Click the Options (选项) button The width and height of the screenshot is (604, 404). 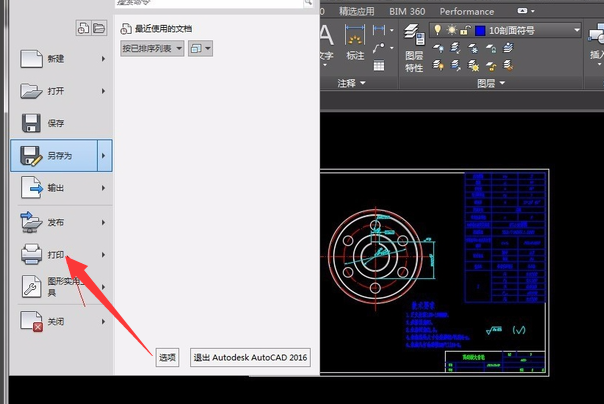[167, 357]
